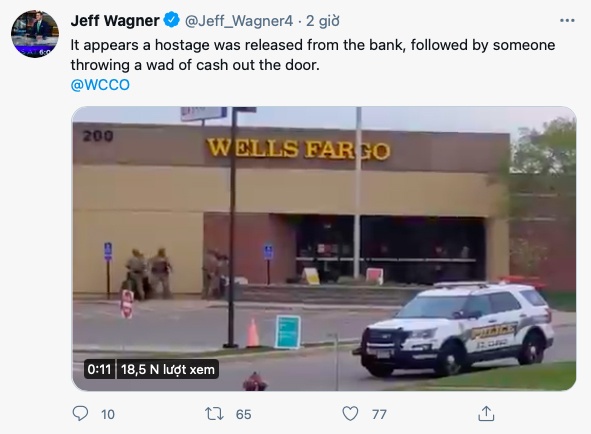The height and width of the screenshot is (434, 591).
Task: Retweet this post using the arrows icon
Action: [x=214, y=414]
